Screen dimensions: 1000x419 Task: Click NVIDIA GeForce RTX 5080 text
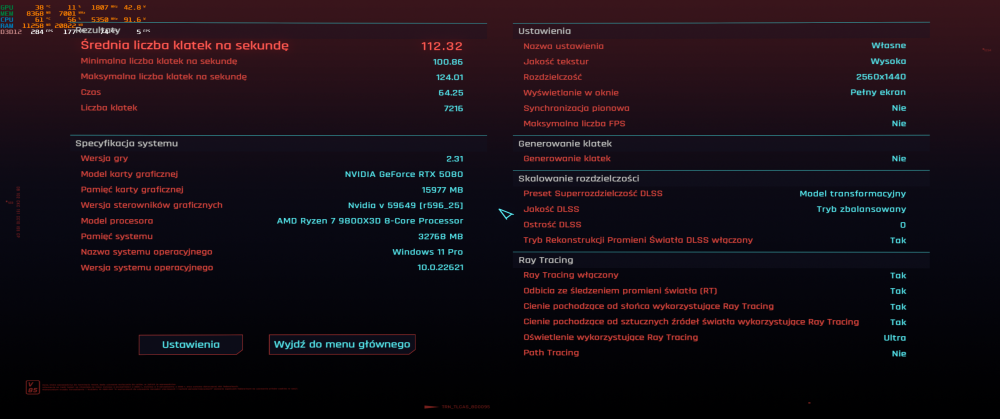coord(404,174)
